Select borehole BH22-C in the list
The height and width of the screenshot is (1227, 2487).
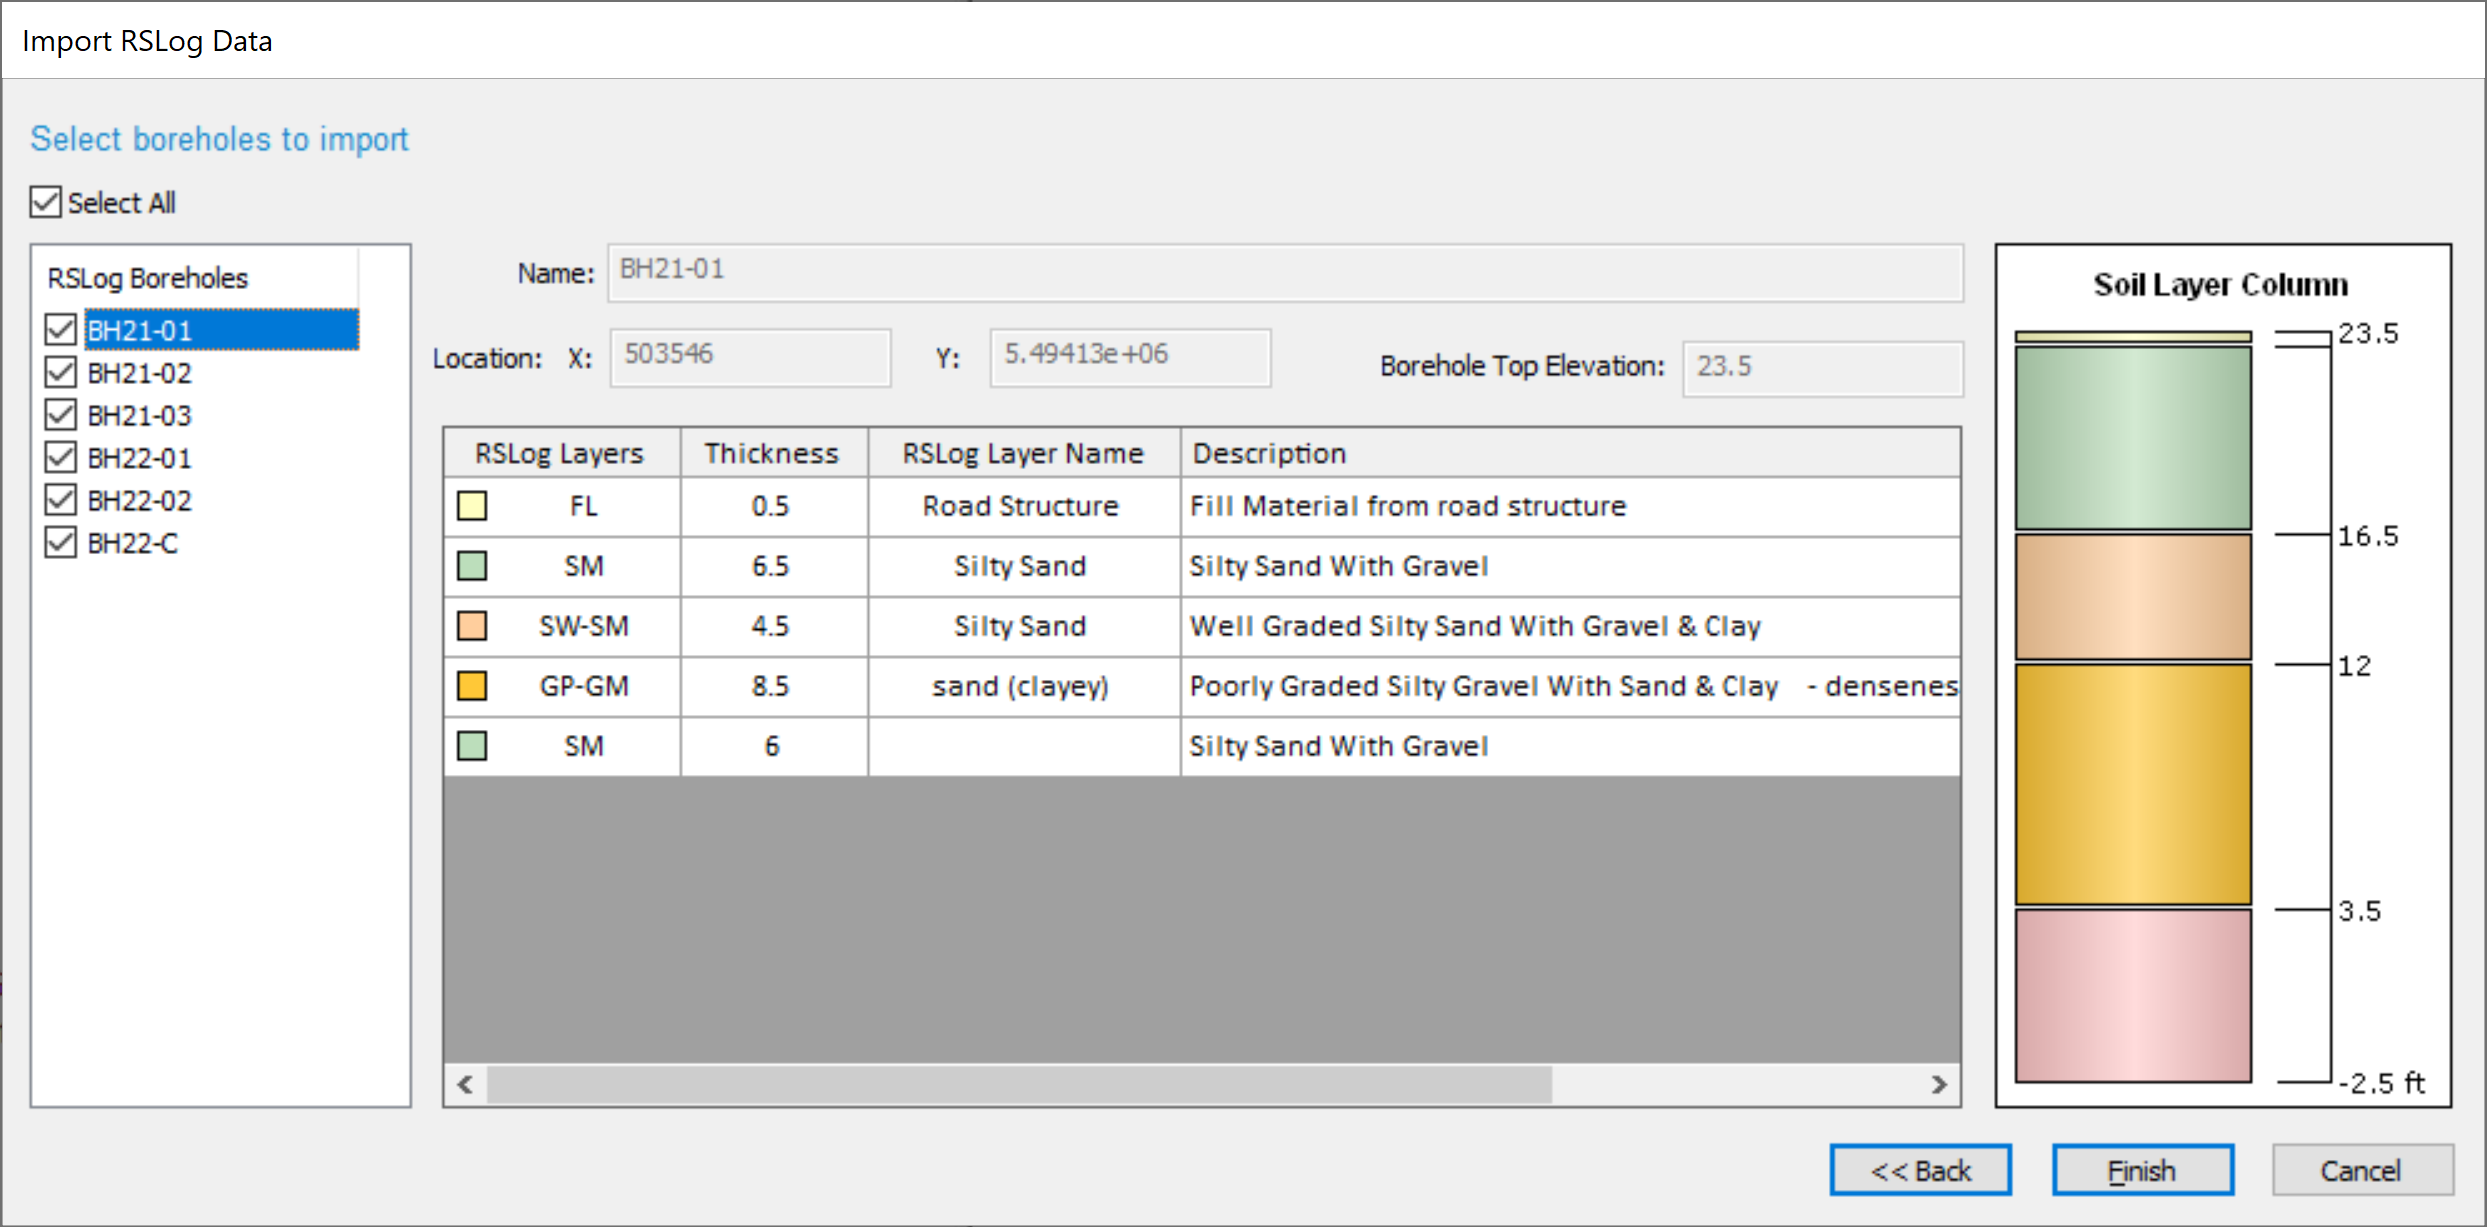(133, 543)
